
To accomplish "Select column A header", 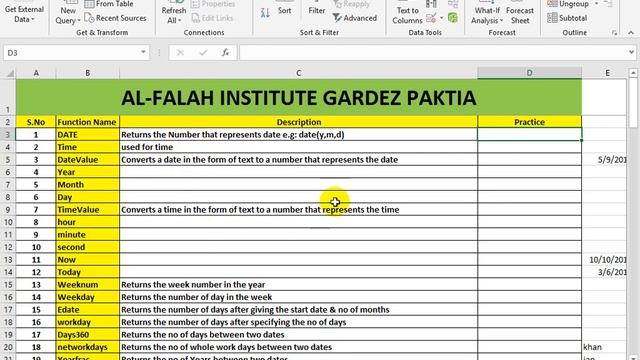I will pos(36,73).
